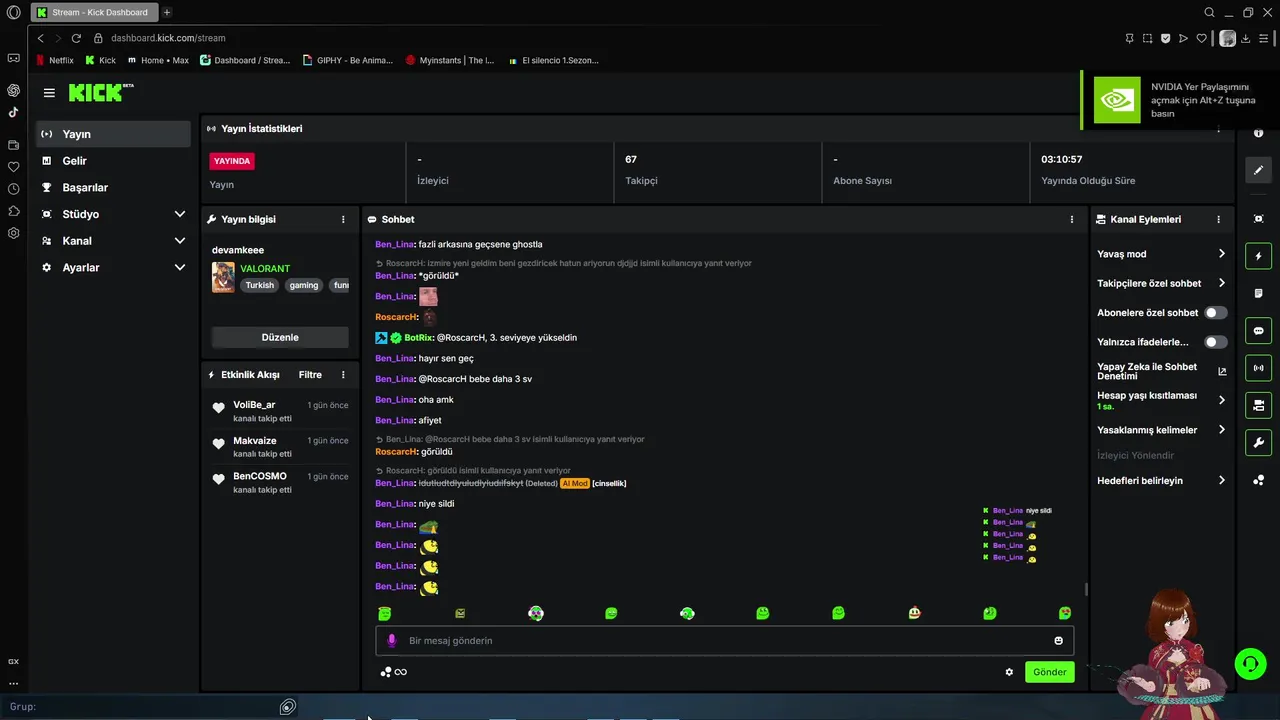Switch to Stream - Kick Dashboard tab
The height and width of the screenshot is (720, 1280).
click(x=93, y=13)
